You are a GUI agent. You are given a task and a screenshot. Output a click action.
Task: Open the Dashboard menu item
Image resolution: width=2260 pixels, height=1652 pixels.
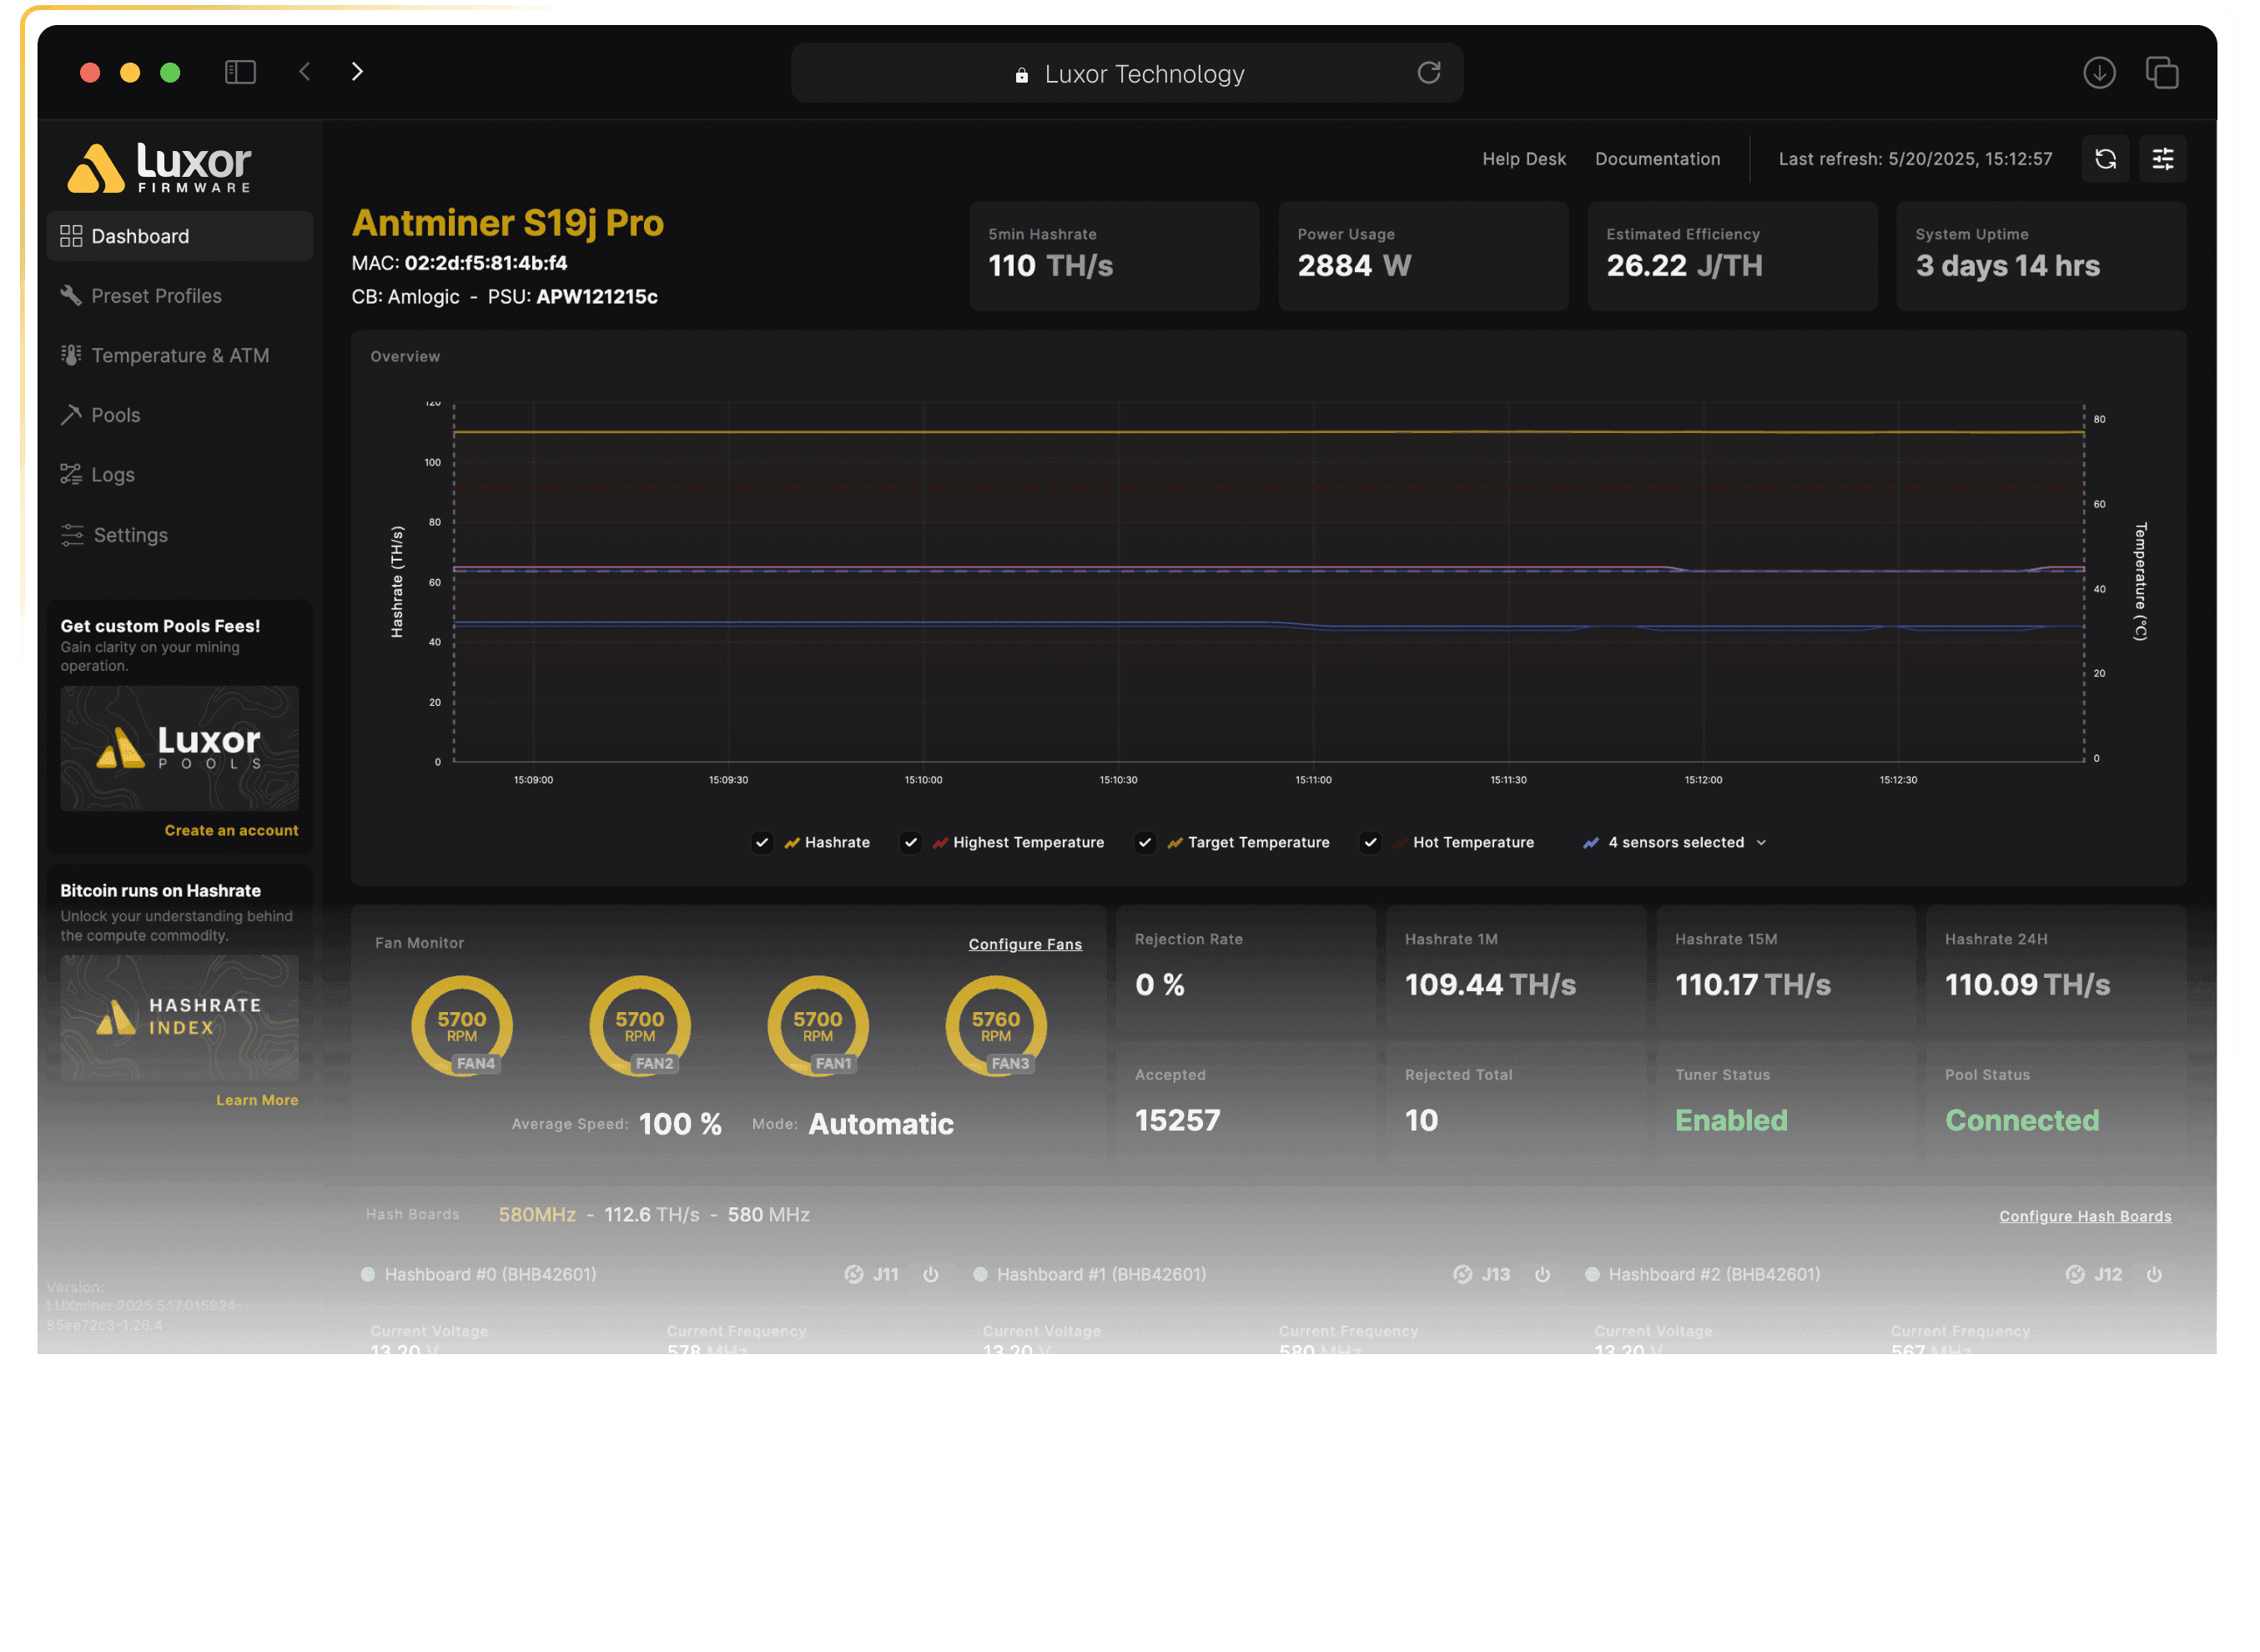pyautogui.click(x=139, y=236)
